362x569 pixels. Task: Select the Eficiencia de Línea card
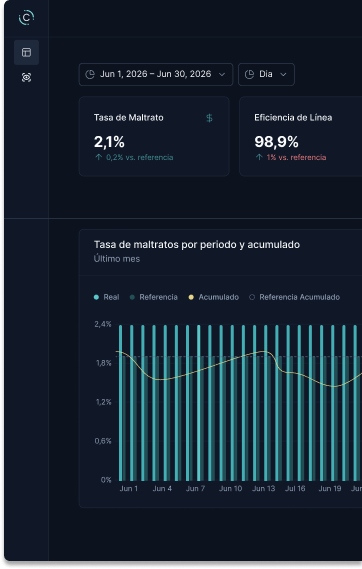click(301, 136)
